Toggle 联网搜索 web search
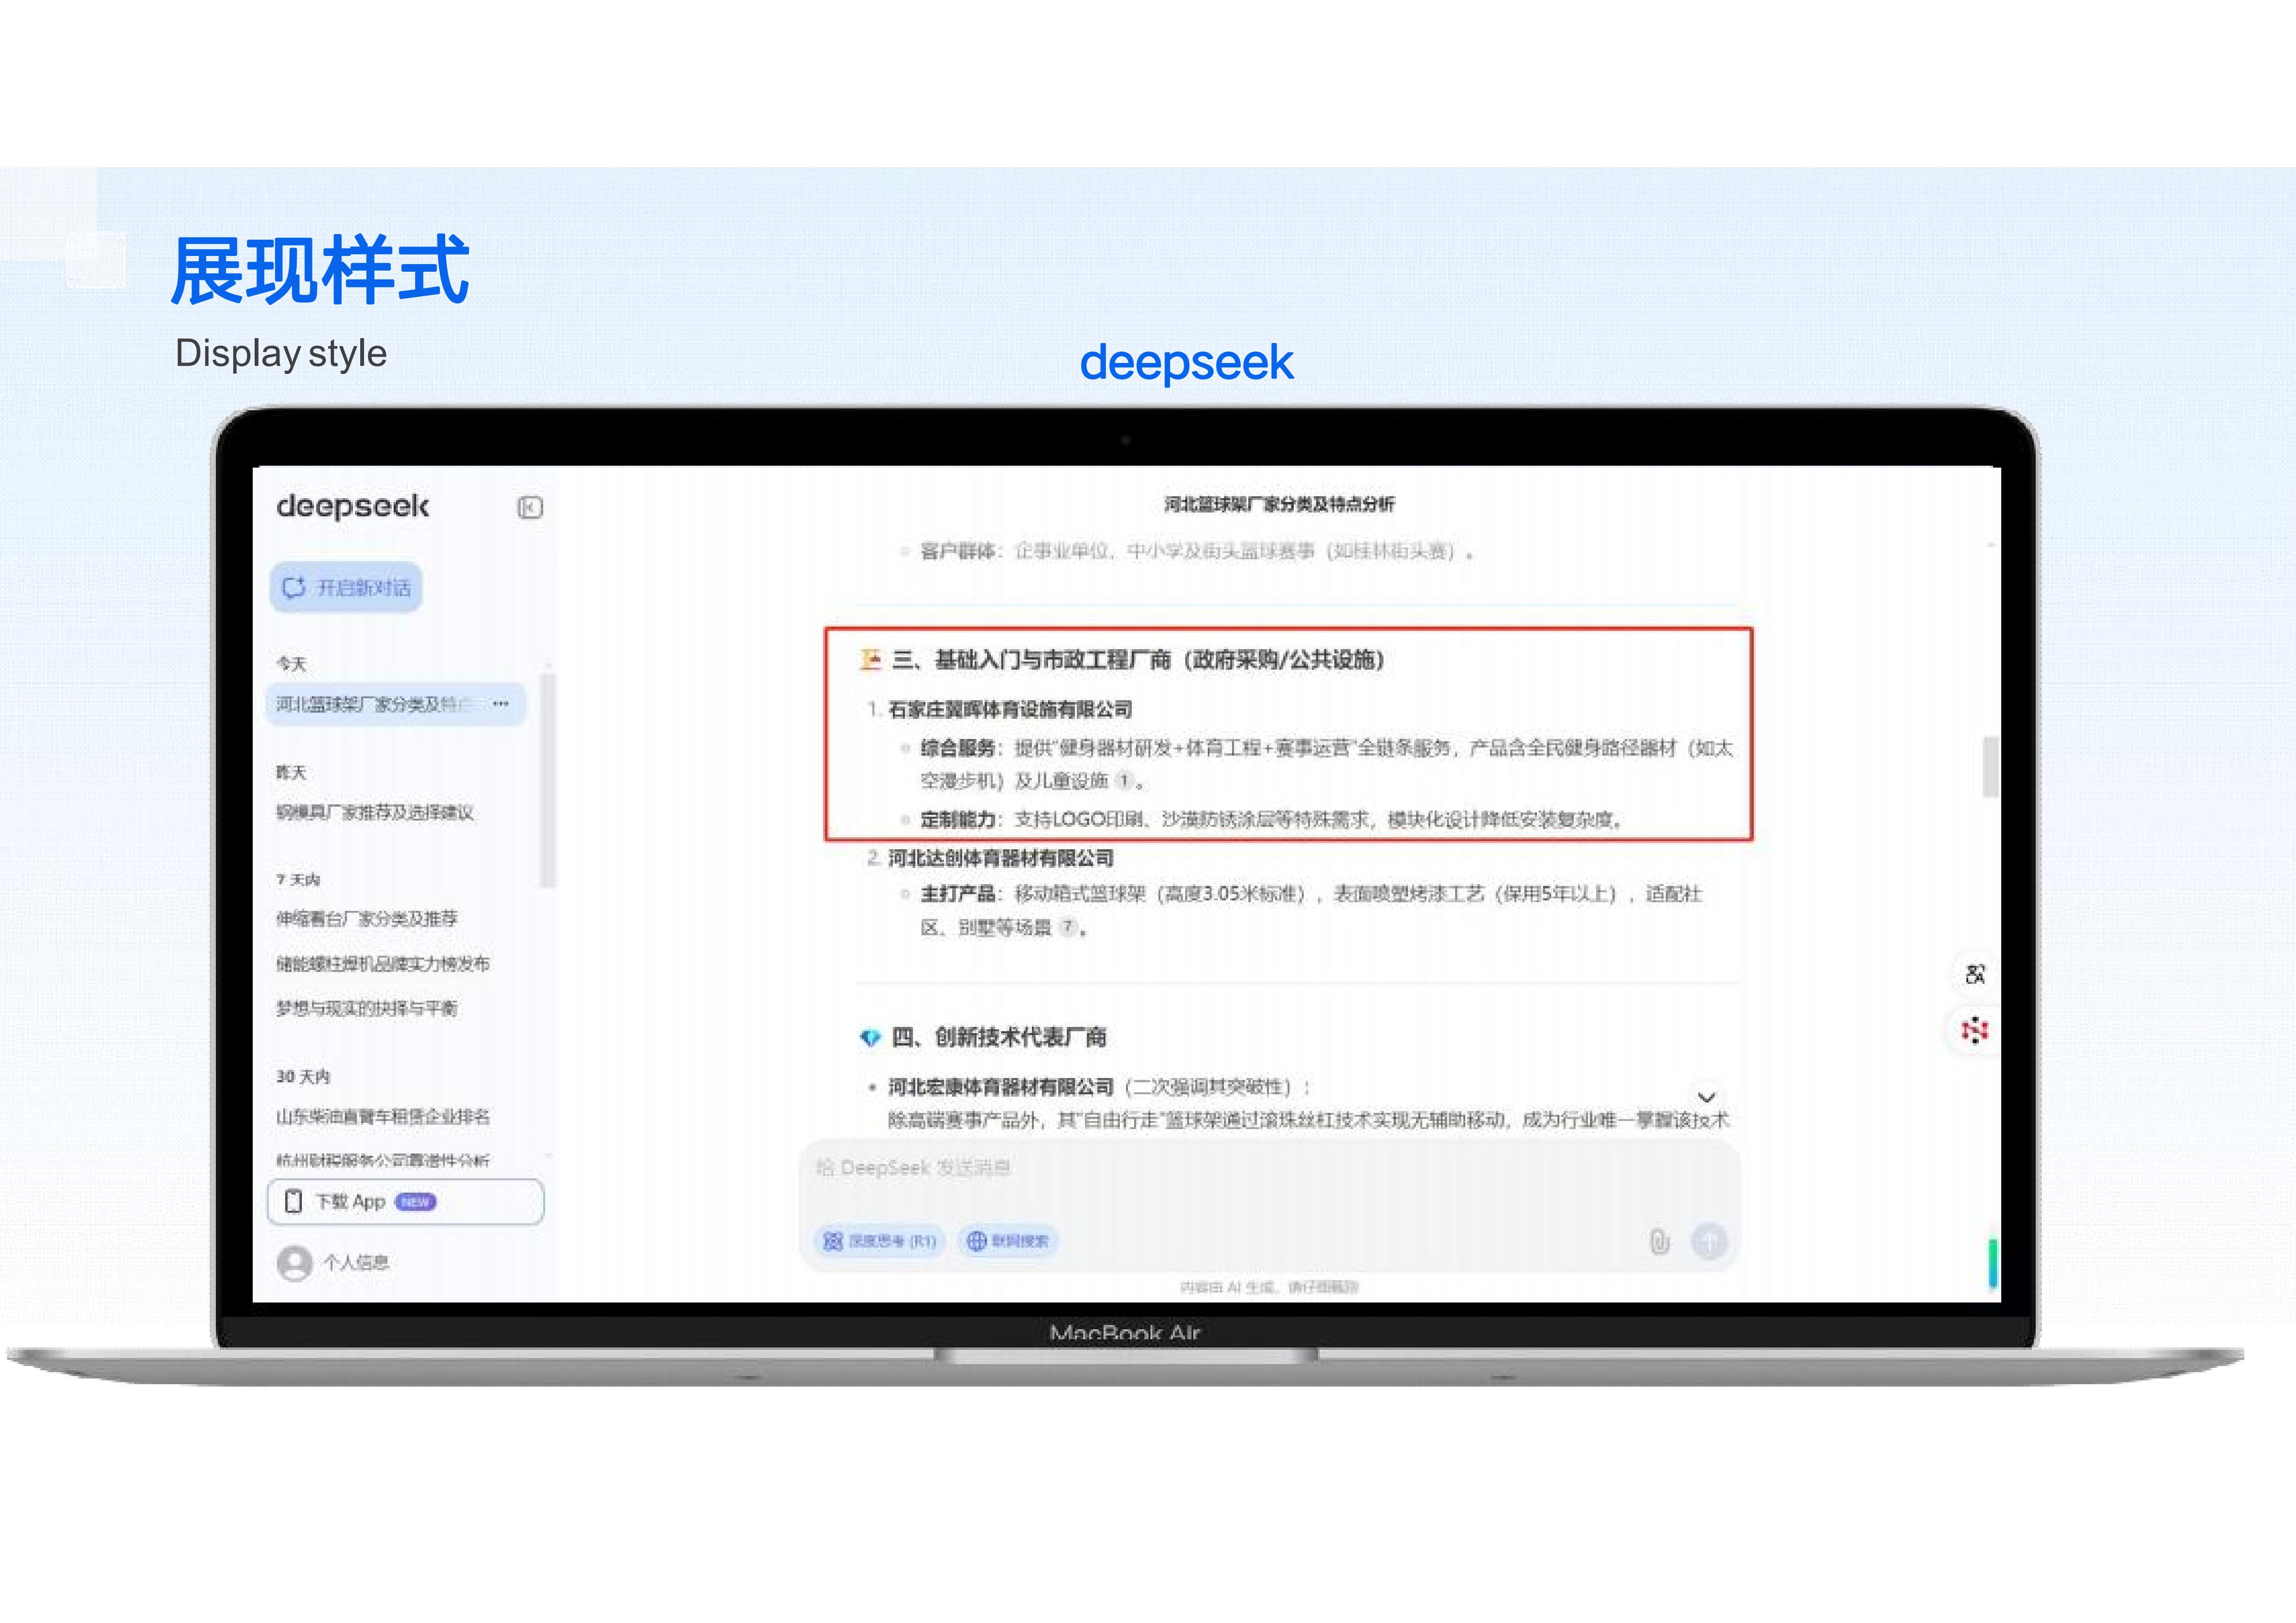 coord(1008,1241)
